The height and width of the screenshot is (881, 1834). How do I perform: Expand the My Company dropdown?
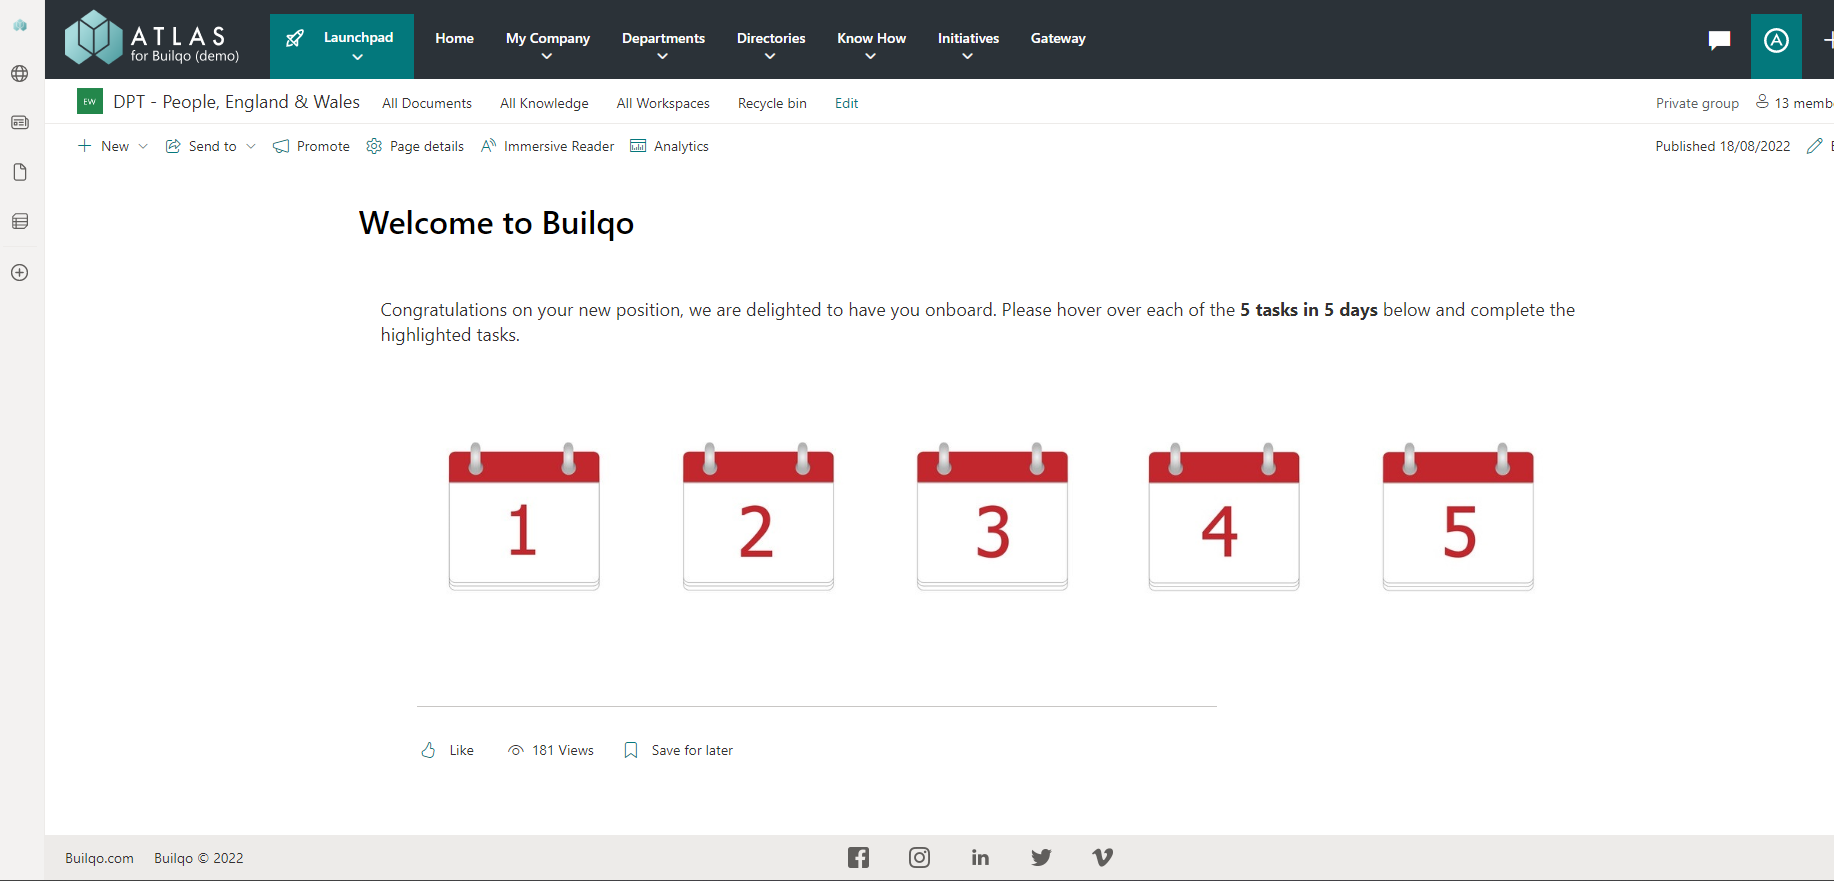pyautogui.click(x=547, y=46)
